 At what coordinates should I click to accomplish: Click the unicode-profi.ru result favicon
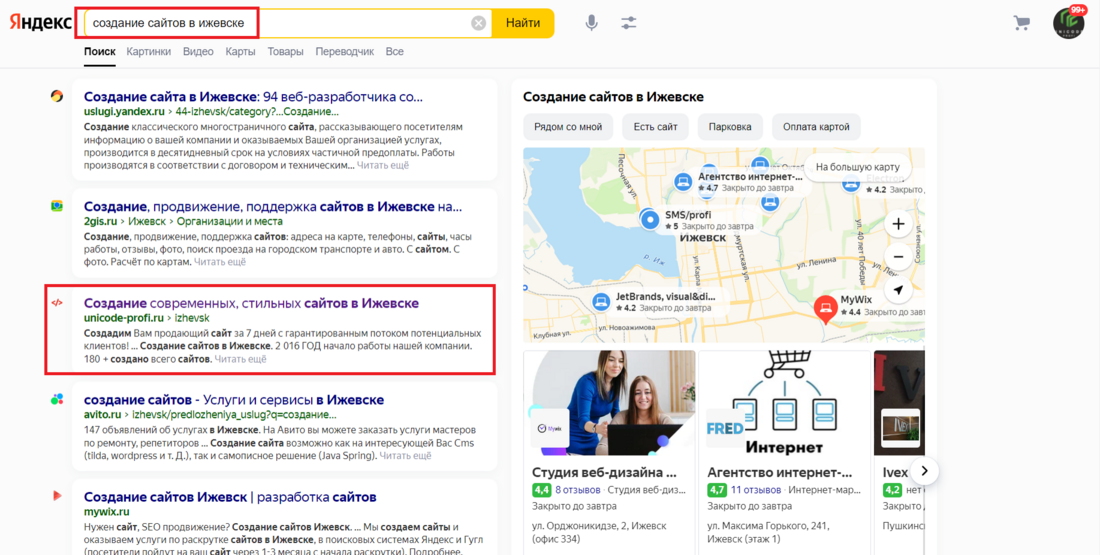point(57,303)
